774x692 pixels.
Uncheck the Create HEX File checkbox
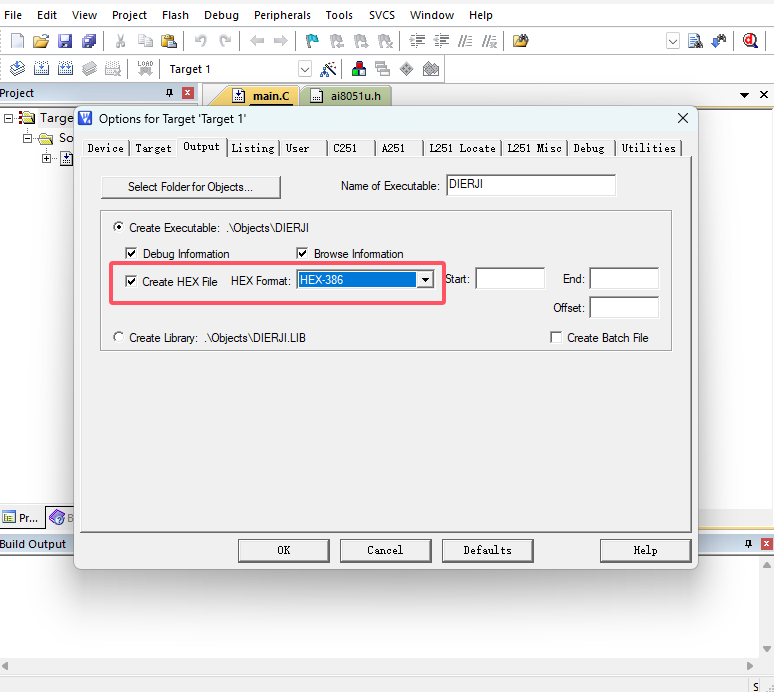coord(131,281)
